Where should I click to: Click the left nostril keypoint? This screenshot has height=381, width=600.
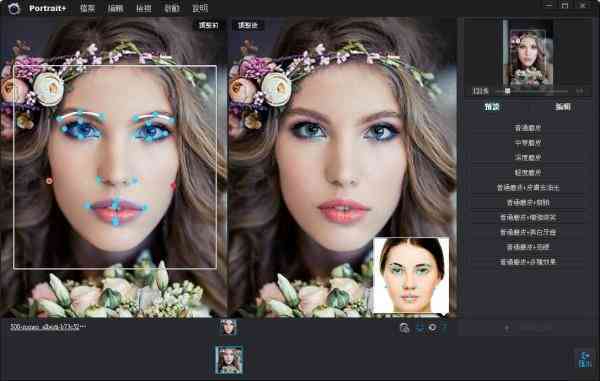pyautogui.click(x=99, y=179)
